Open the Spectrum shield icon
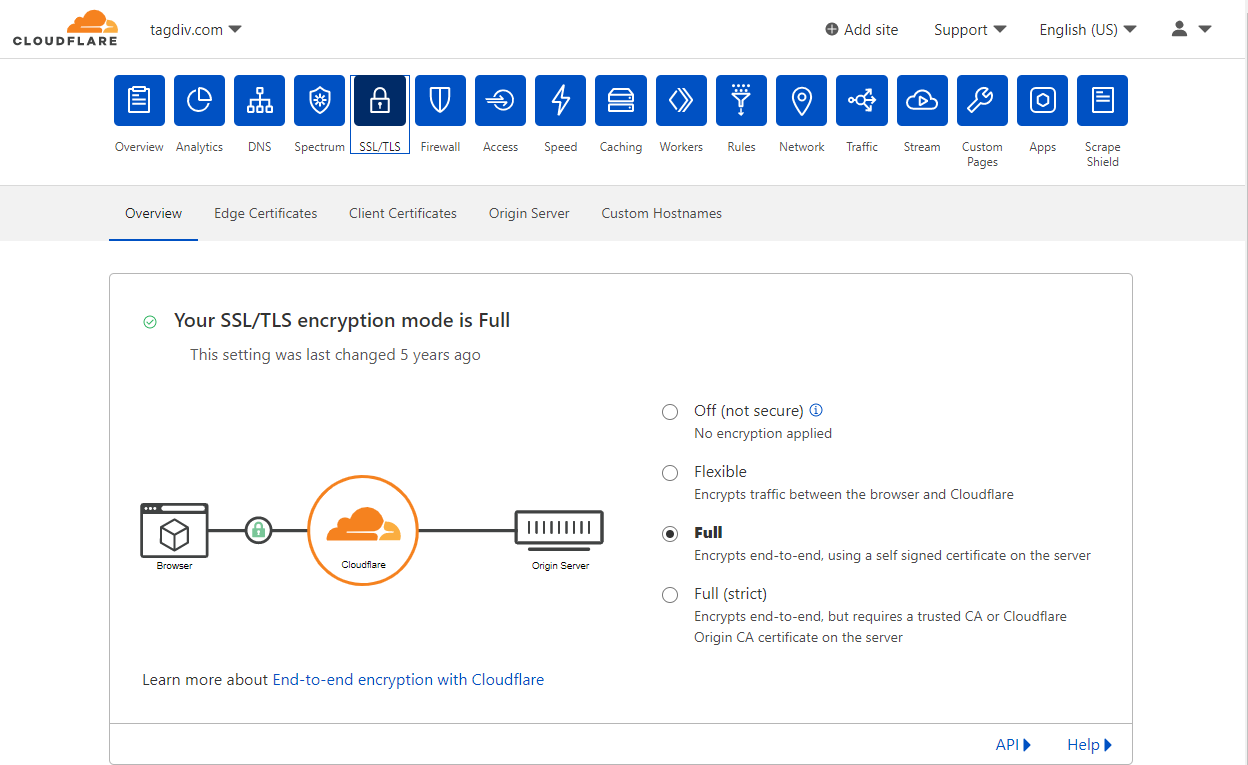Image resolution: width=1248 pixels, height=765 pixels. [320, 100]
